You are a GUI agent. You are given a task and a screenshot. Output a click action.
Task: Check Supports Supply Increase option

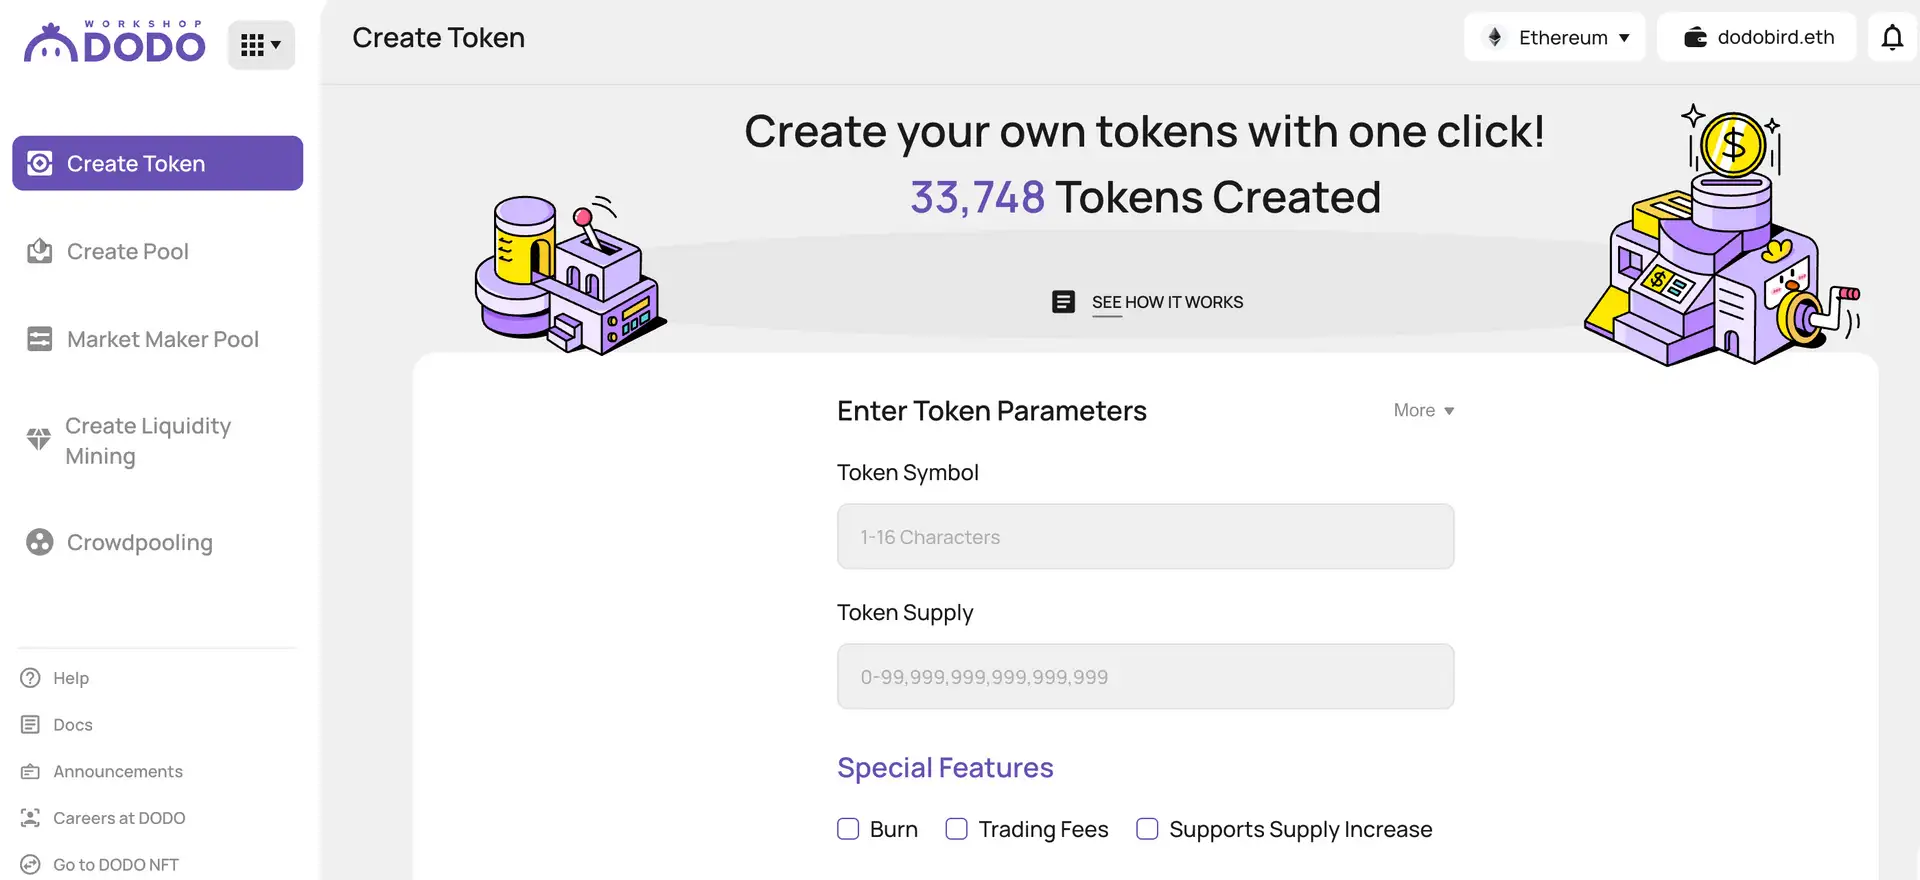point(1147,829)
